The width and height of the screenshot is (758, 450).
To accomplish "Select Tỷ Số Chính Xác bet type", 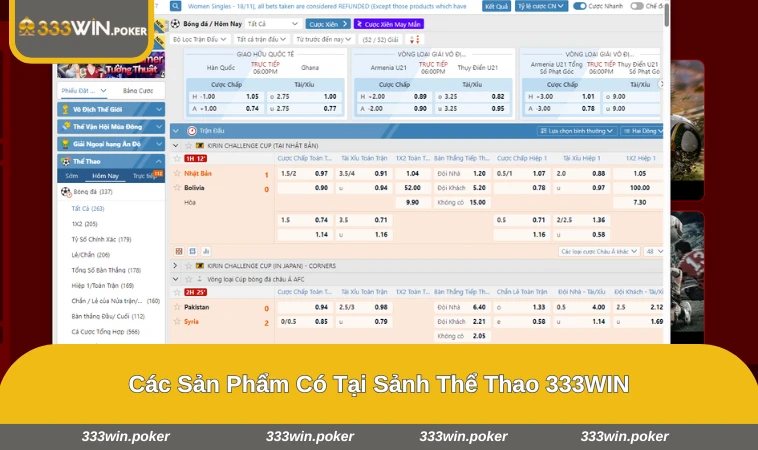I will (102, 240).
